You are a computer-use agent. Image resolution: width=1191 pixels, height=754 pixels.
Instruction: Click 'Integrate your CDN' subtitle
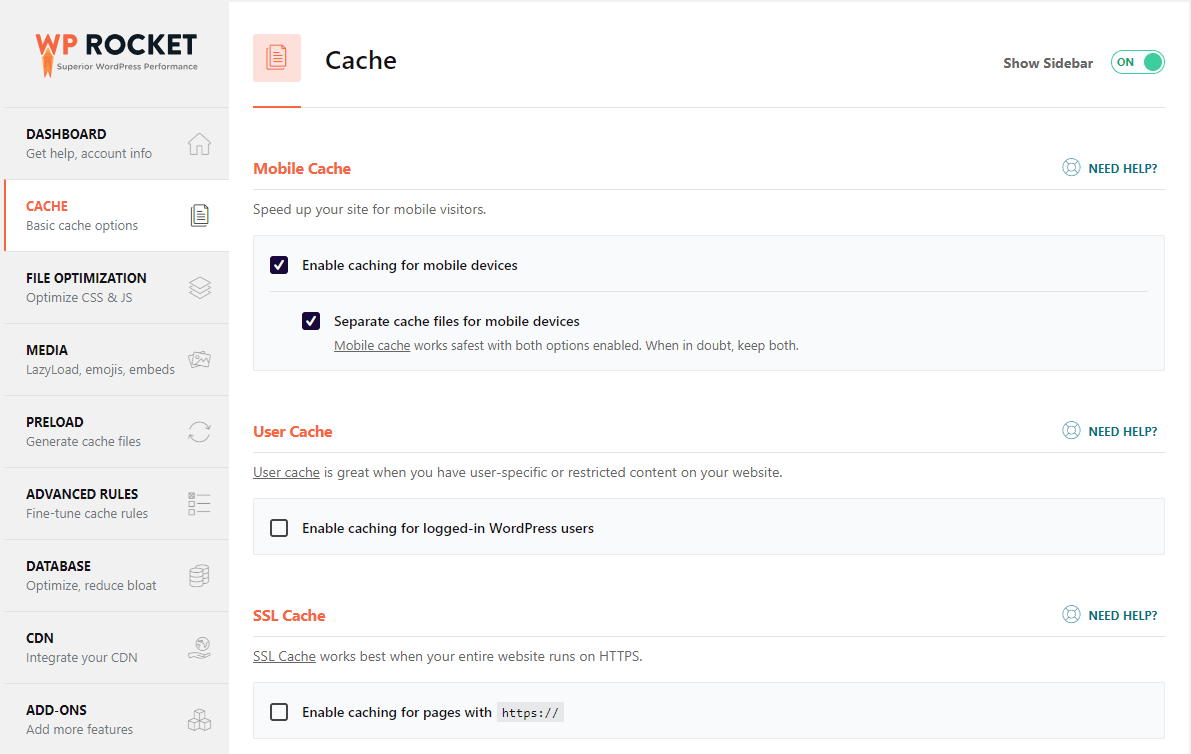click(x=81, y=658)
